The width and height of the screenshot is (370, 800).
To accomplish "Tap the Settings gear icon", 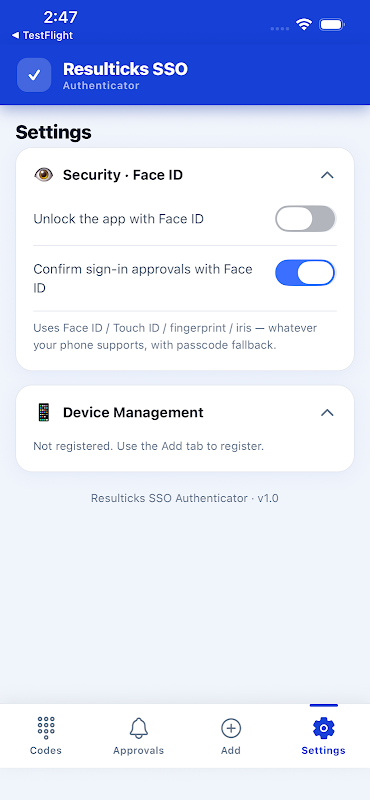I will pyautogui.click(x=324, y=728).
